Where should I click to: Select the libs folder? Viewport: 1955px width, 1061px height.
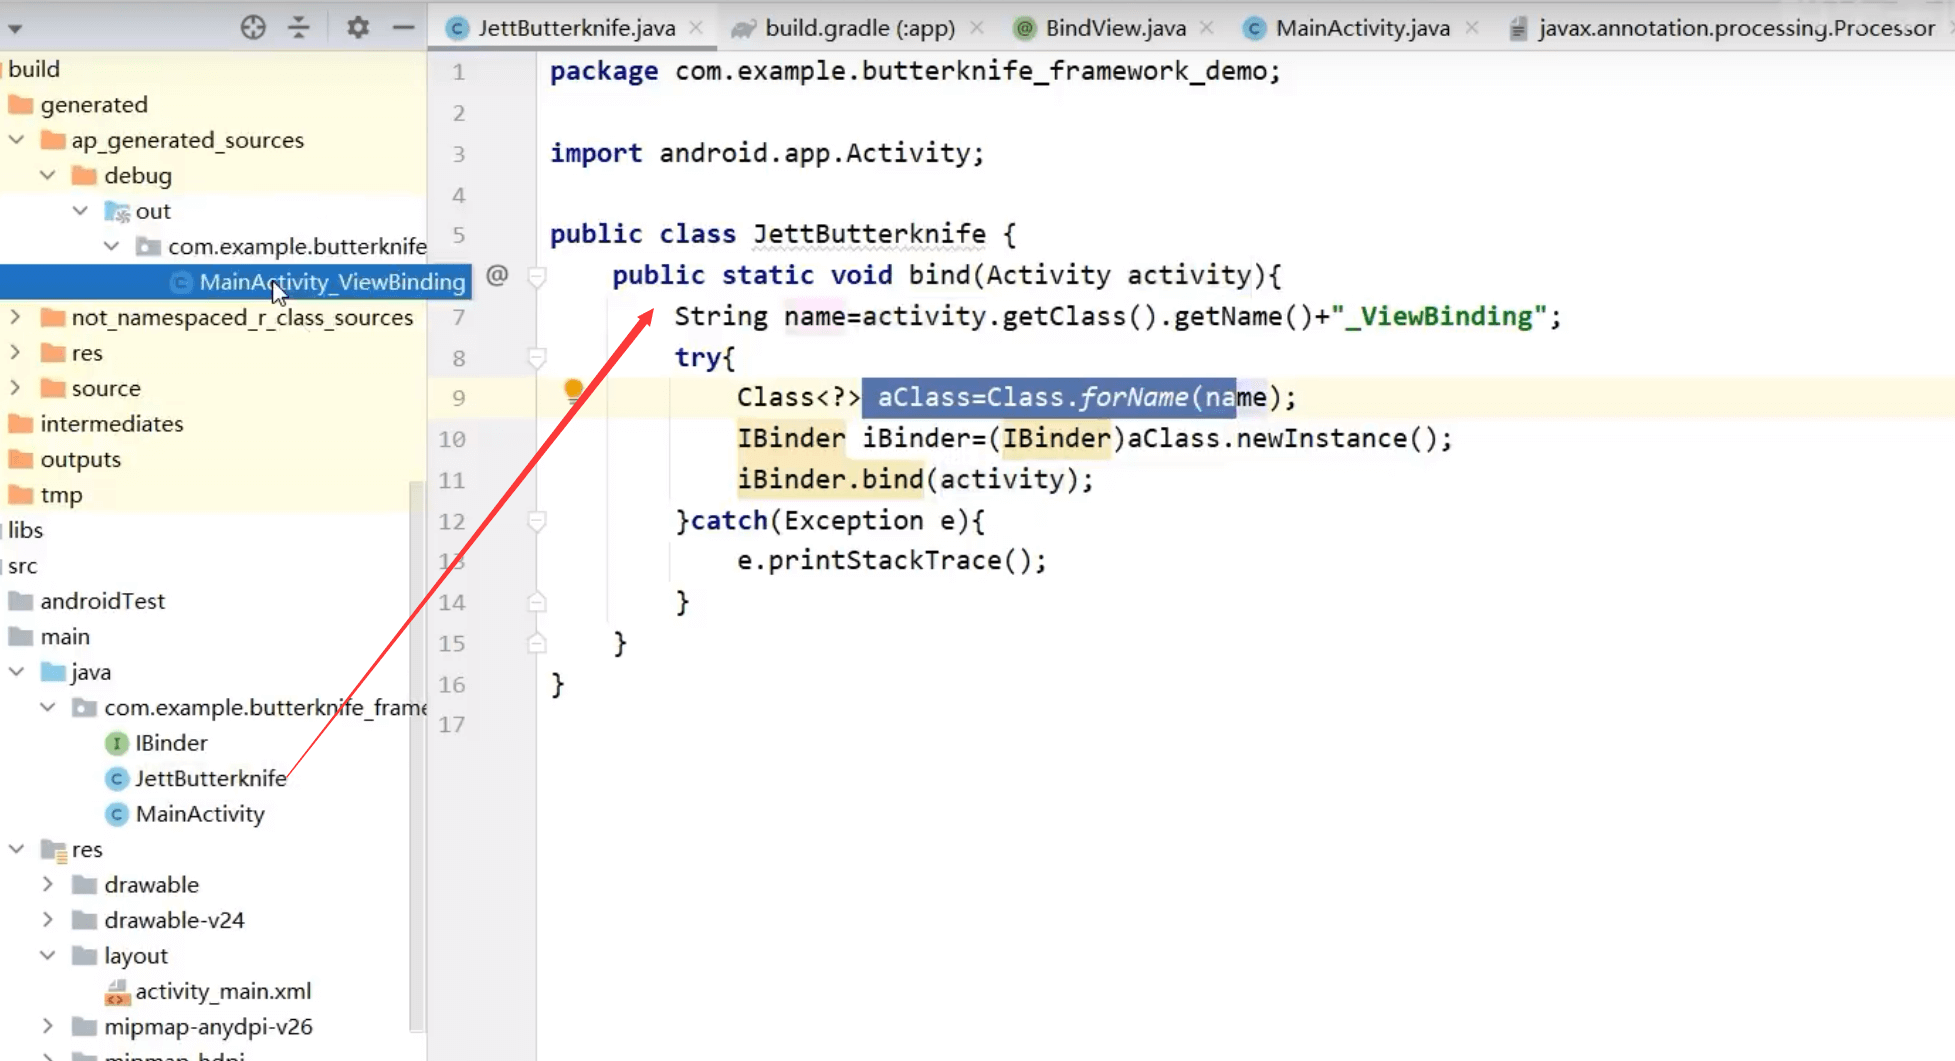point(25,530)
